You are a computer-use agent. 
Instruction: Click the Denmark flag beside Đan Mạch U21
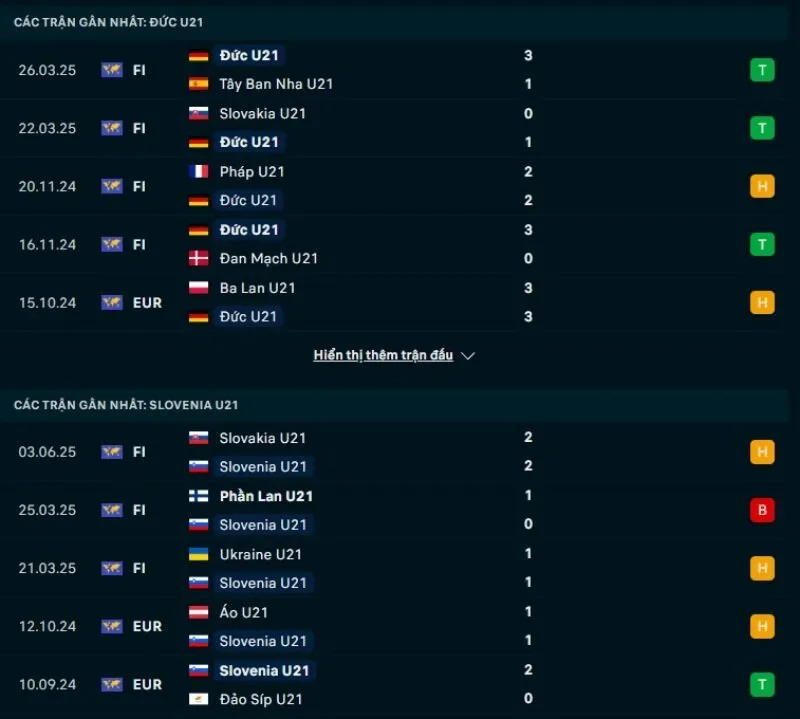click(197, 258)
